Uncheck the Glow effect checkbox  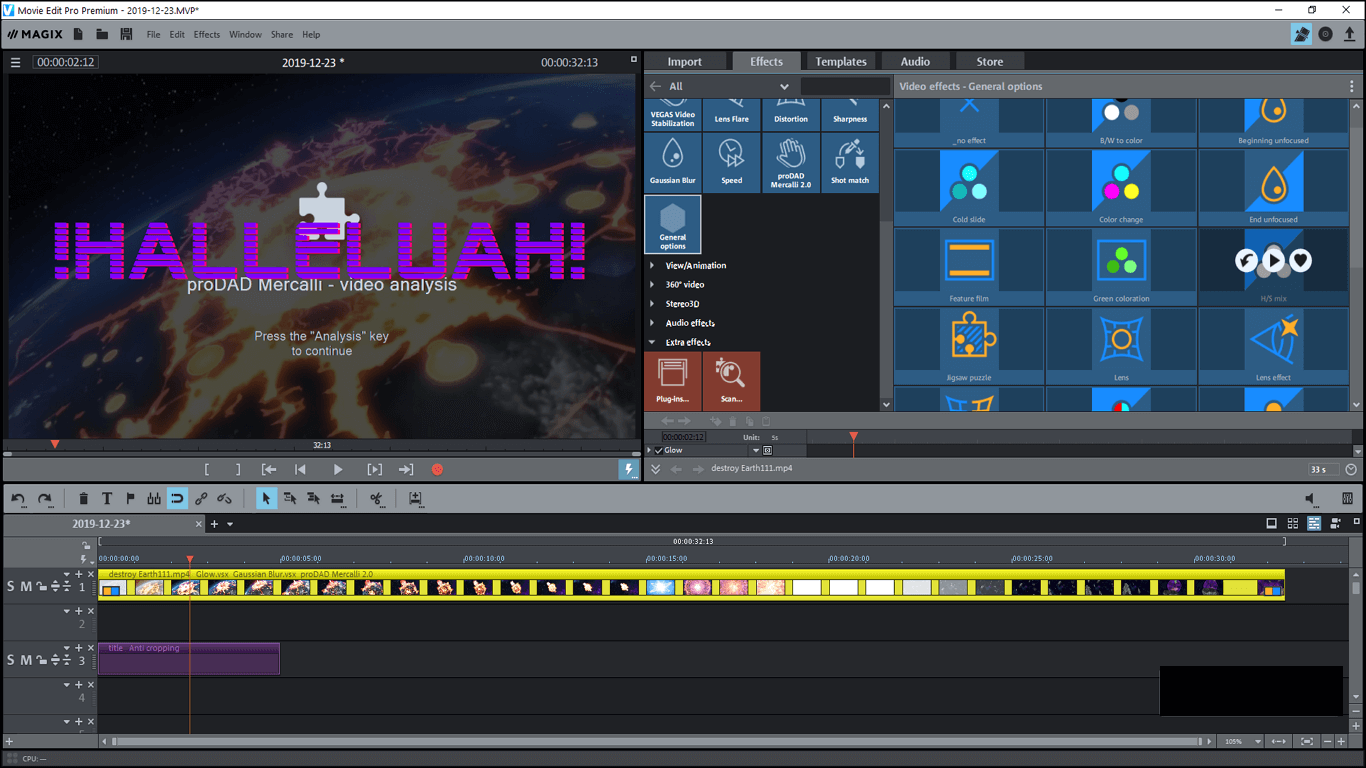[x=659, y=451]
